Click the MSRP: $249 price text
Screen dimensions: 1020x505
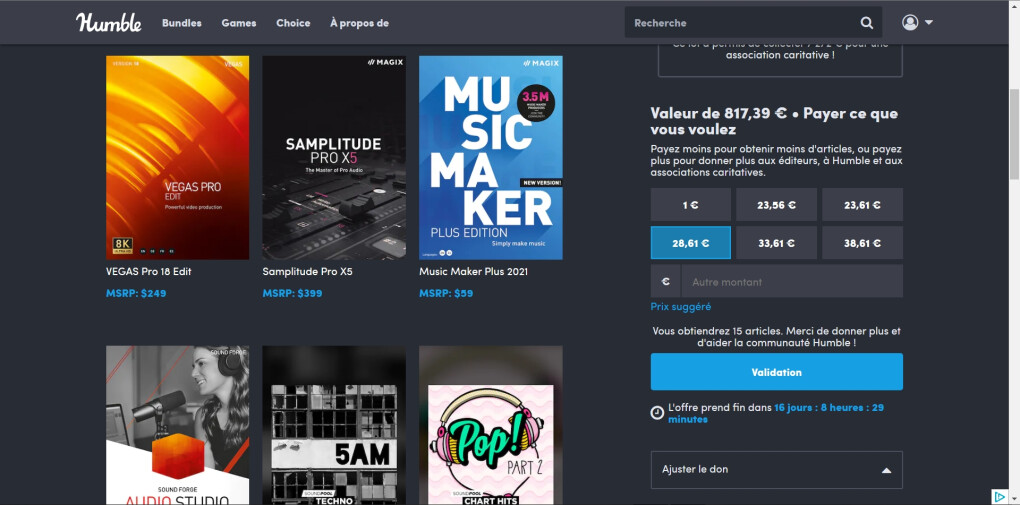pyautogui.click(x=136, y=293)
